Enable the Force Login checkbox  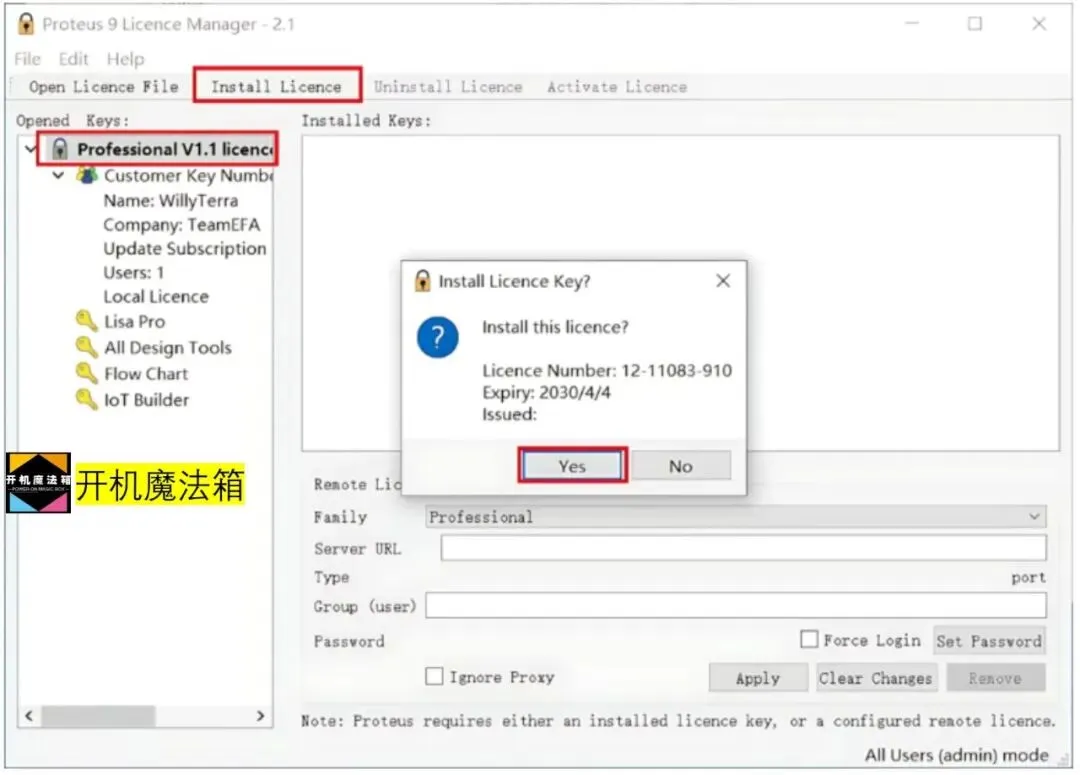click(809, 639)
